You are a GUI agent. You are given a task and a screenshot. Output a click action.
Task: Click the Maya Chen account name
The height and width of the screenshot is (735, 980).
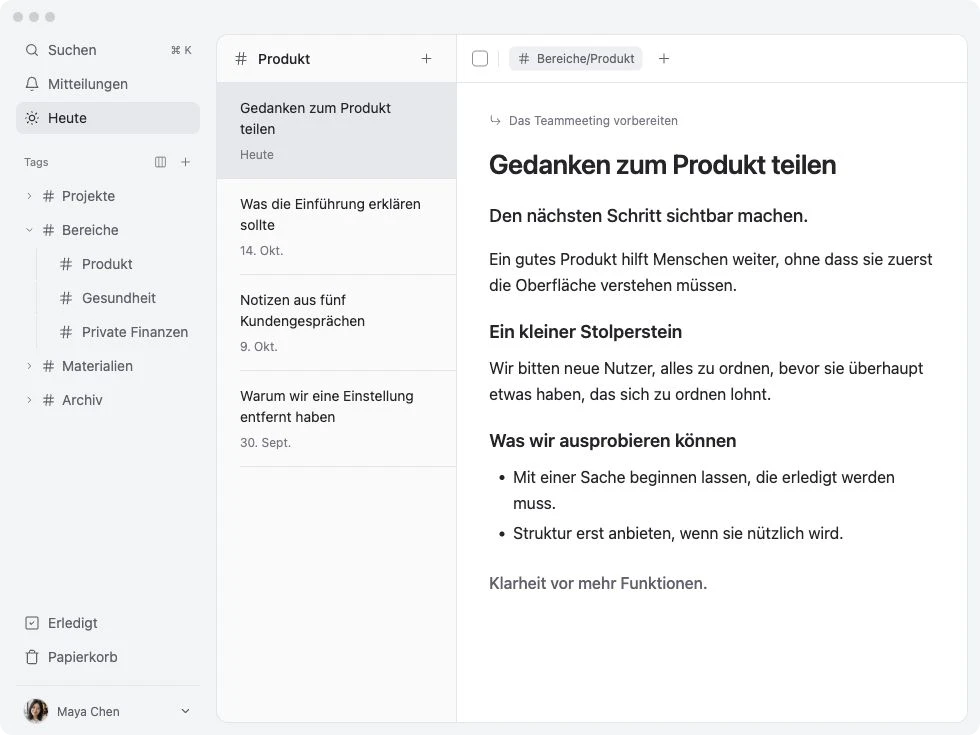88,711
